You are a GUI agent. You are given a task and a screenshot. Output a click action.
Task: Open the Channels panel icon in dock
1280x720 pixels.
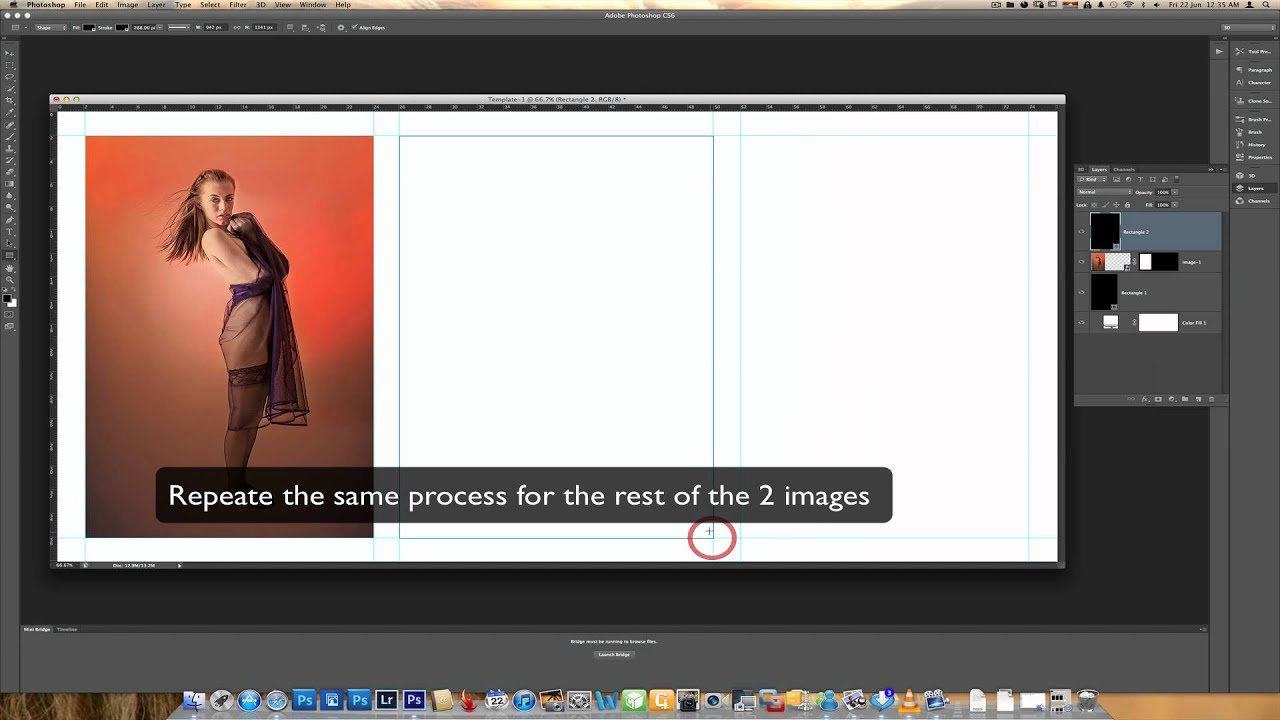(1240, 201)
